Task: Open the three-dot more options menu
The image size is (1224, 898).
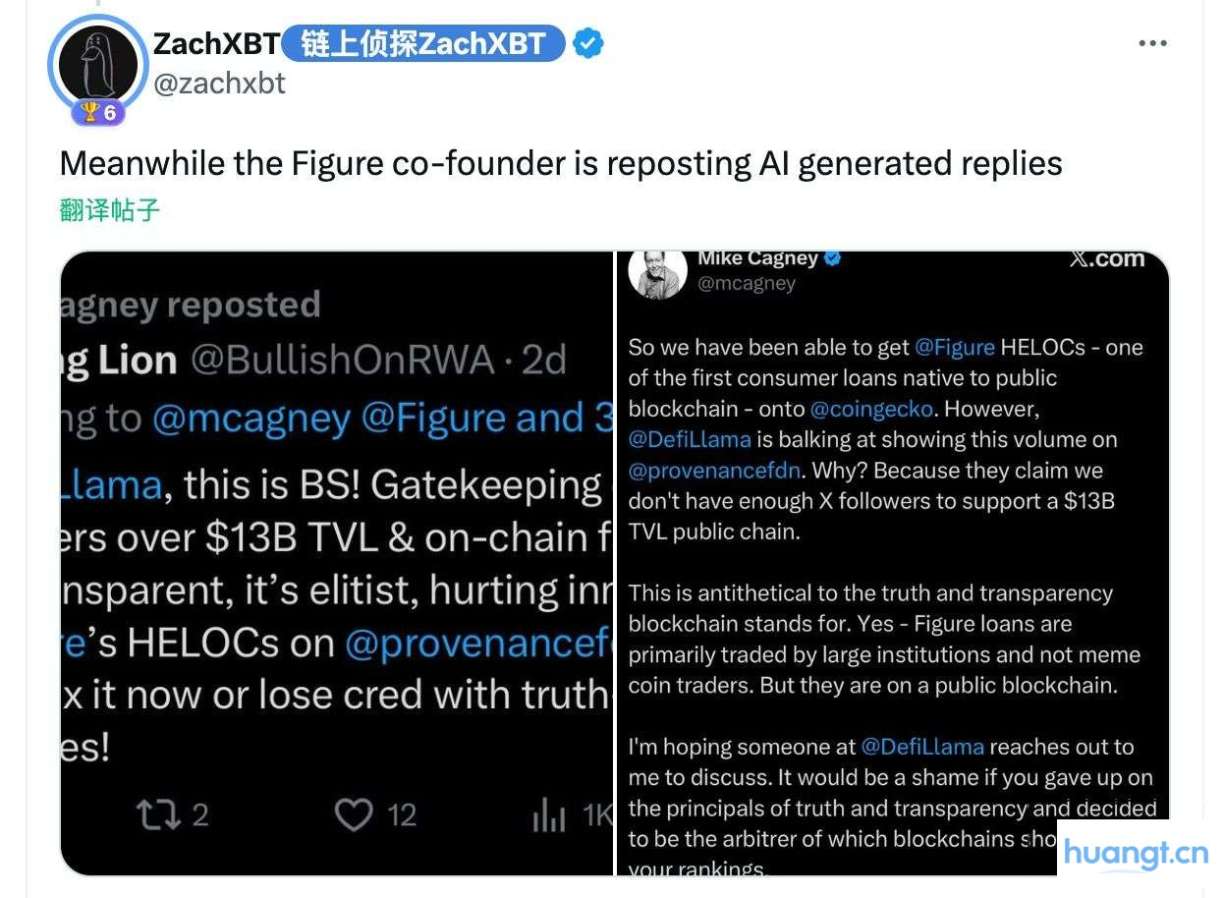Action: click(1153, 43)
